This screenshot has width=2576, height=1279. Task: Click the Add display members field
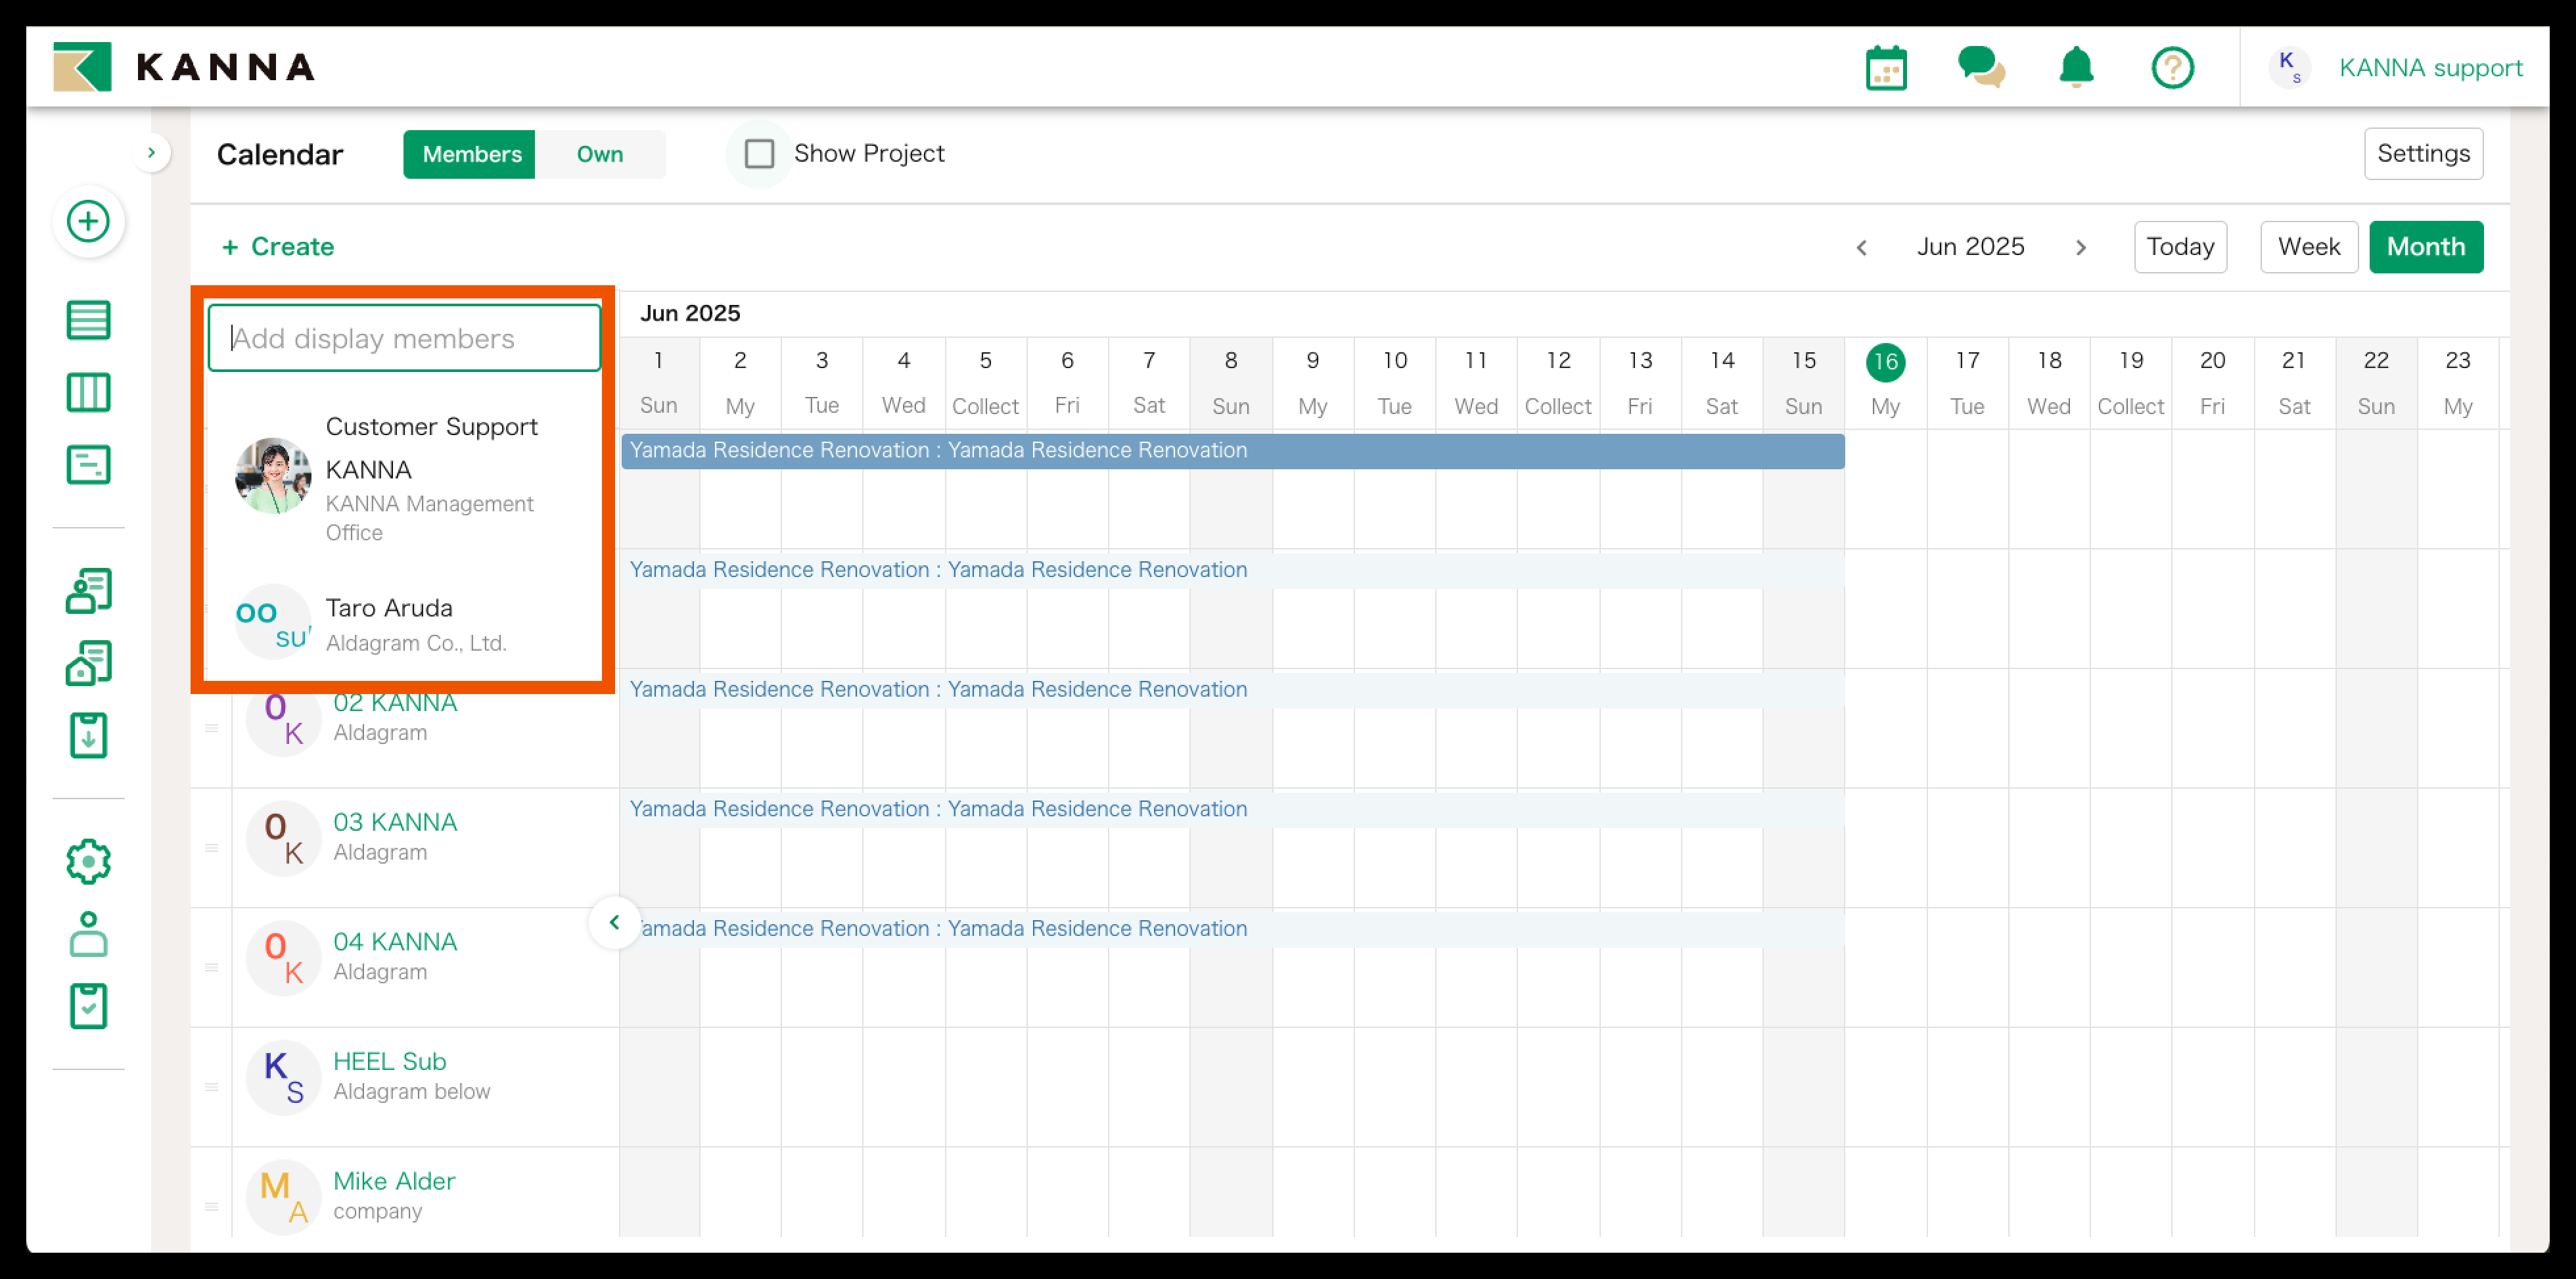(404, 339)
